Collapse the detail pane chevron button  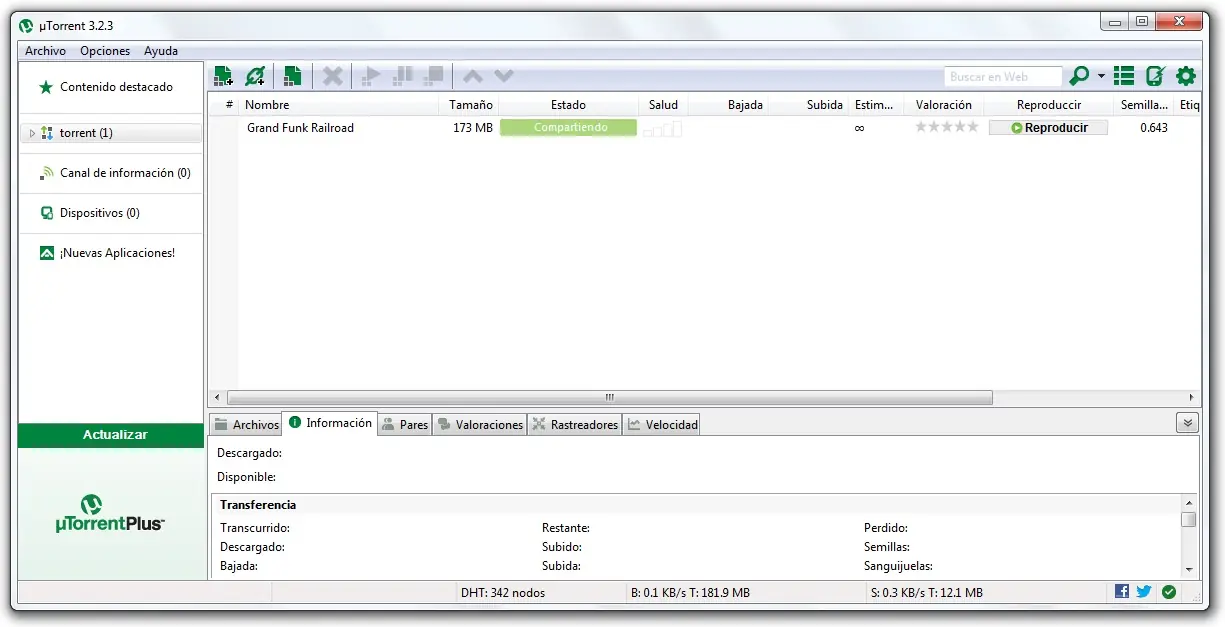click(x=1187, y=423)
